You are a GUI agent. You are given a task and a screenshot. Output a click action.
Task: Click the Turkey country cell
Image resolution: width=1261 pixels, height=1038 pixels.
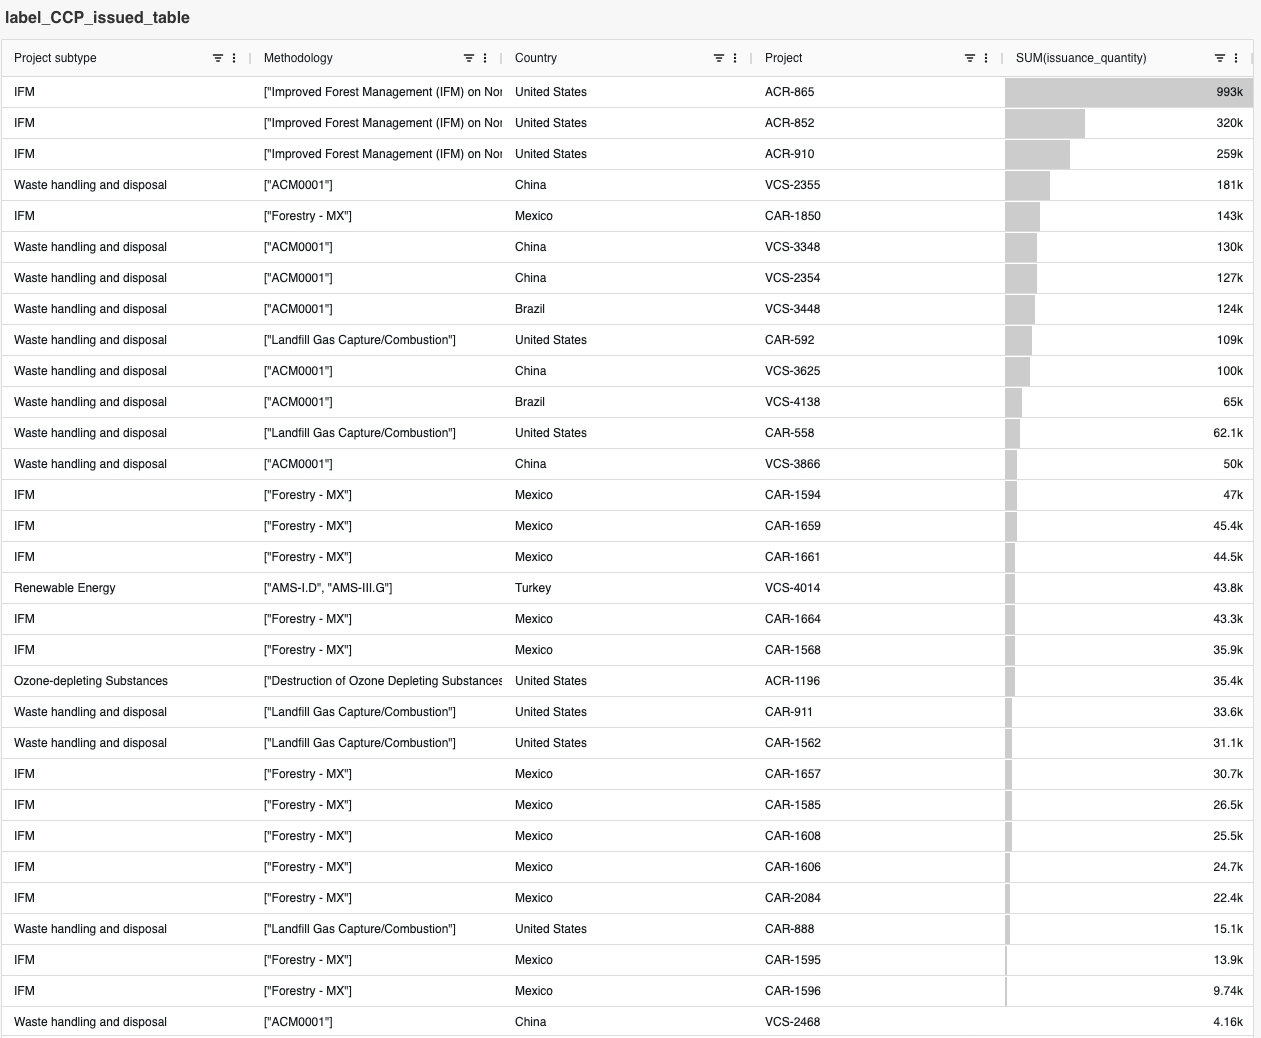pyautogui.click(x=533, y=588)
